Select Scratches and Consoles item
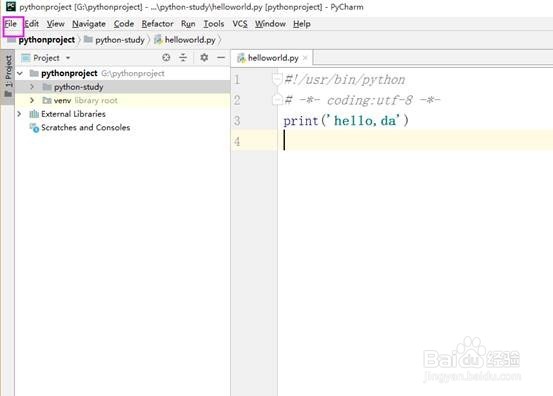The height and width of the screenshot is (396, 553). point(86,128)
